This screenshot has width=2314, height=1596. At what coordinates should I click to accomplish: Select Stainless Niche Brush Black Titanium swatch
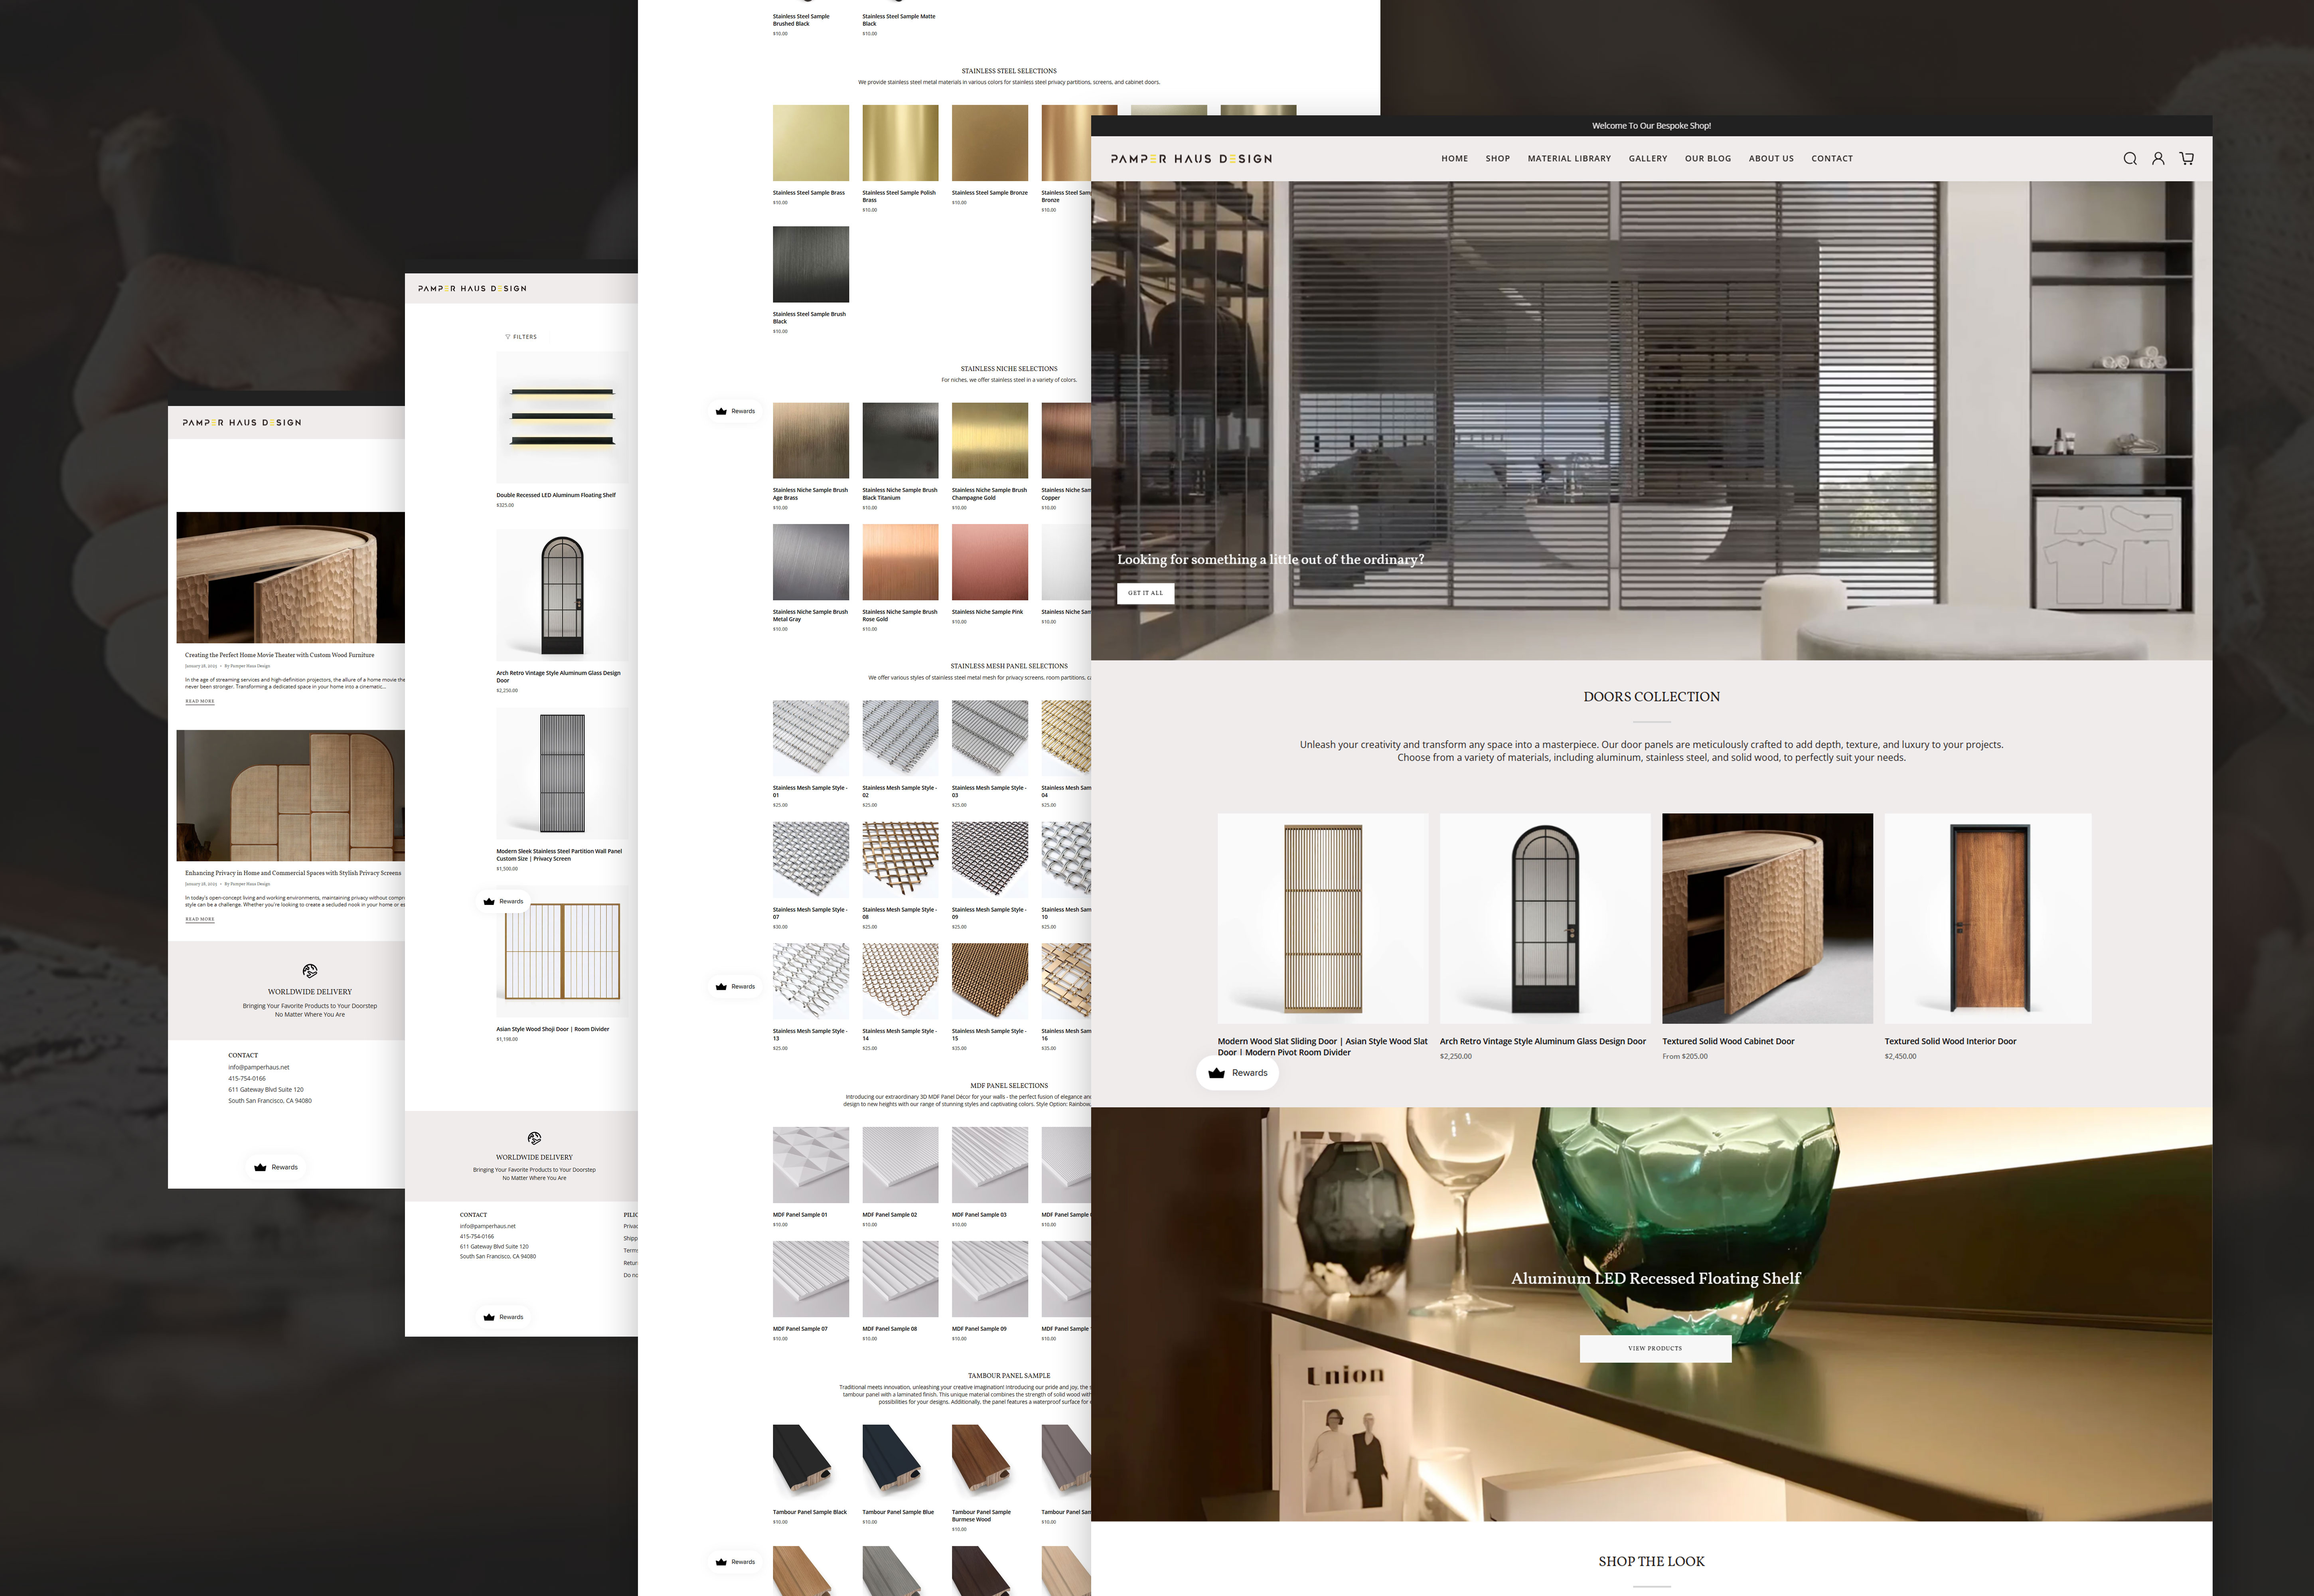click(900, 441)
